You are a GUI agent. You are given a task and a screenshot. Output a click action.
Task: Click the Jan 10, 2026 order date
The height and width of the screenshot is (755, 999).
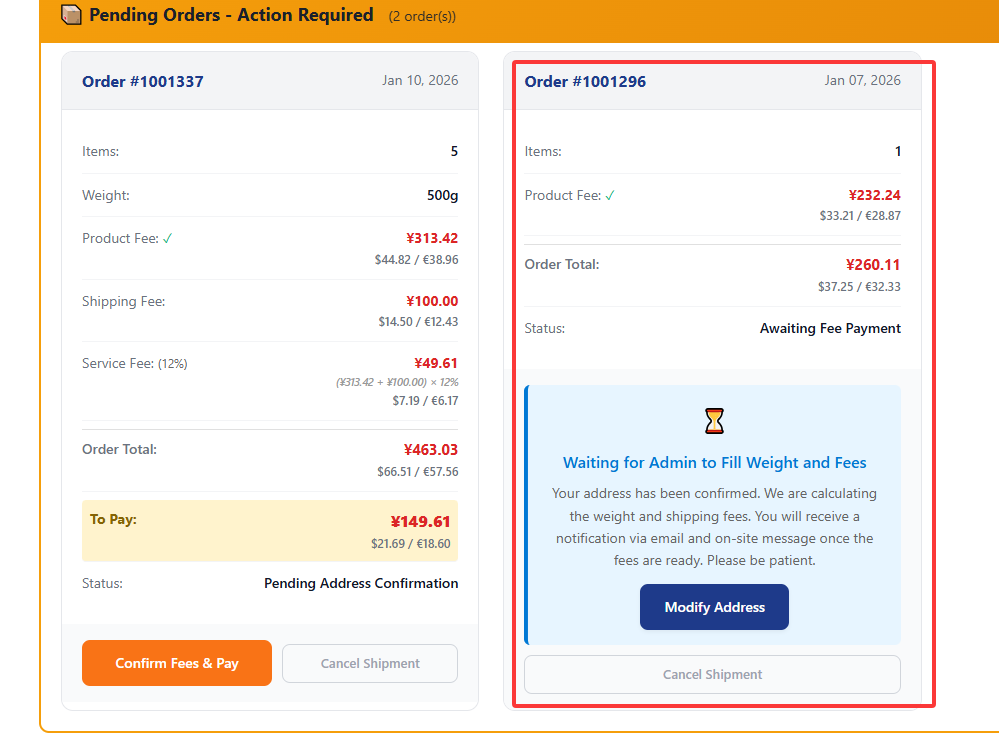[420, 80]
